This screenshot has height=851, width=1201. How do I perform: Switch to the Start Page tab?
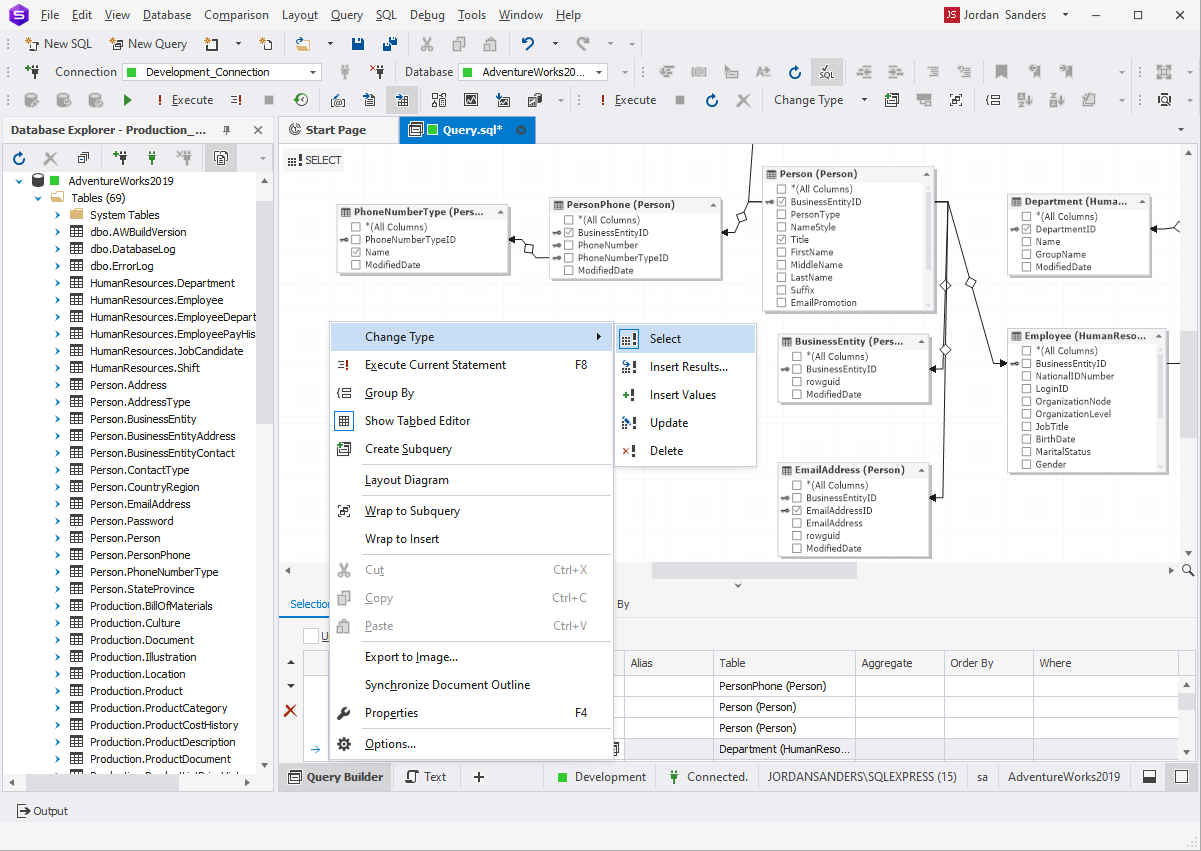(338, 130)
